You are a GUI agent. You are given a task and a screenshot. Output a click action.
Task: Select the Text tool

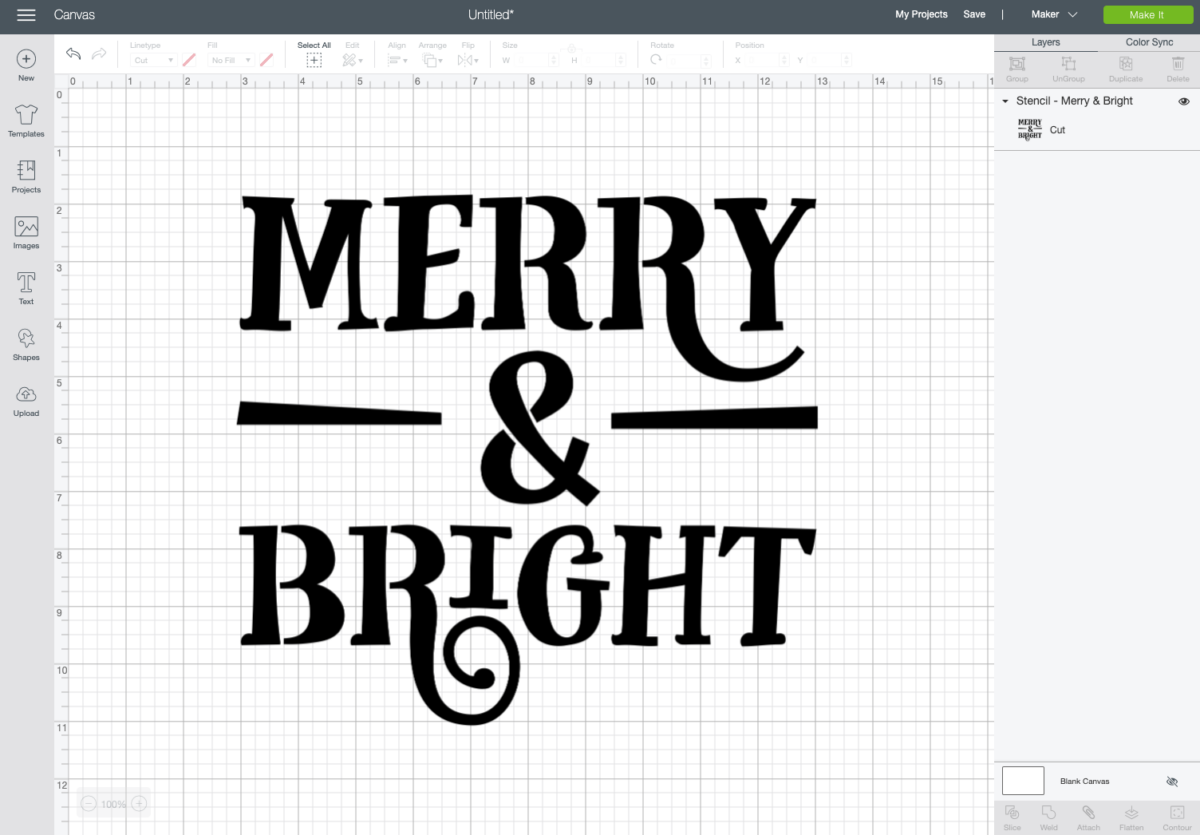pyautogui.click(x=26, y=289)
